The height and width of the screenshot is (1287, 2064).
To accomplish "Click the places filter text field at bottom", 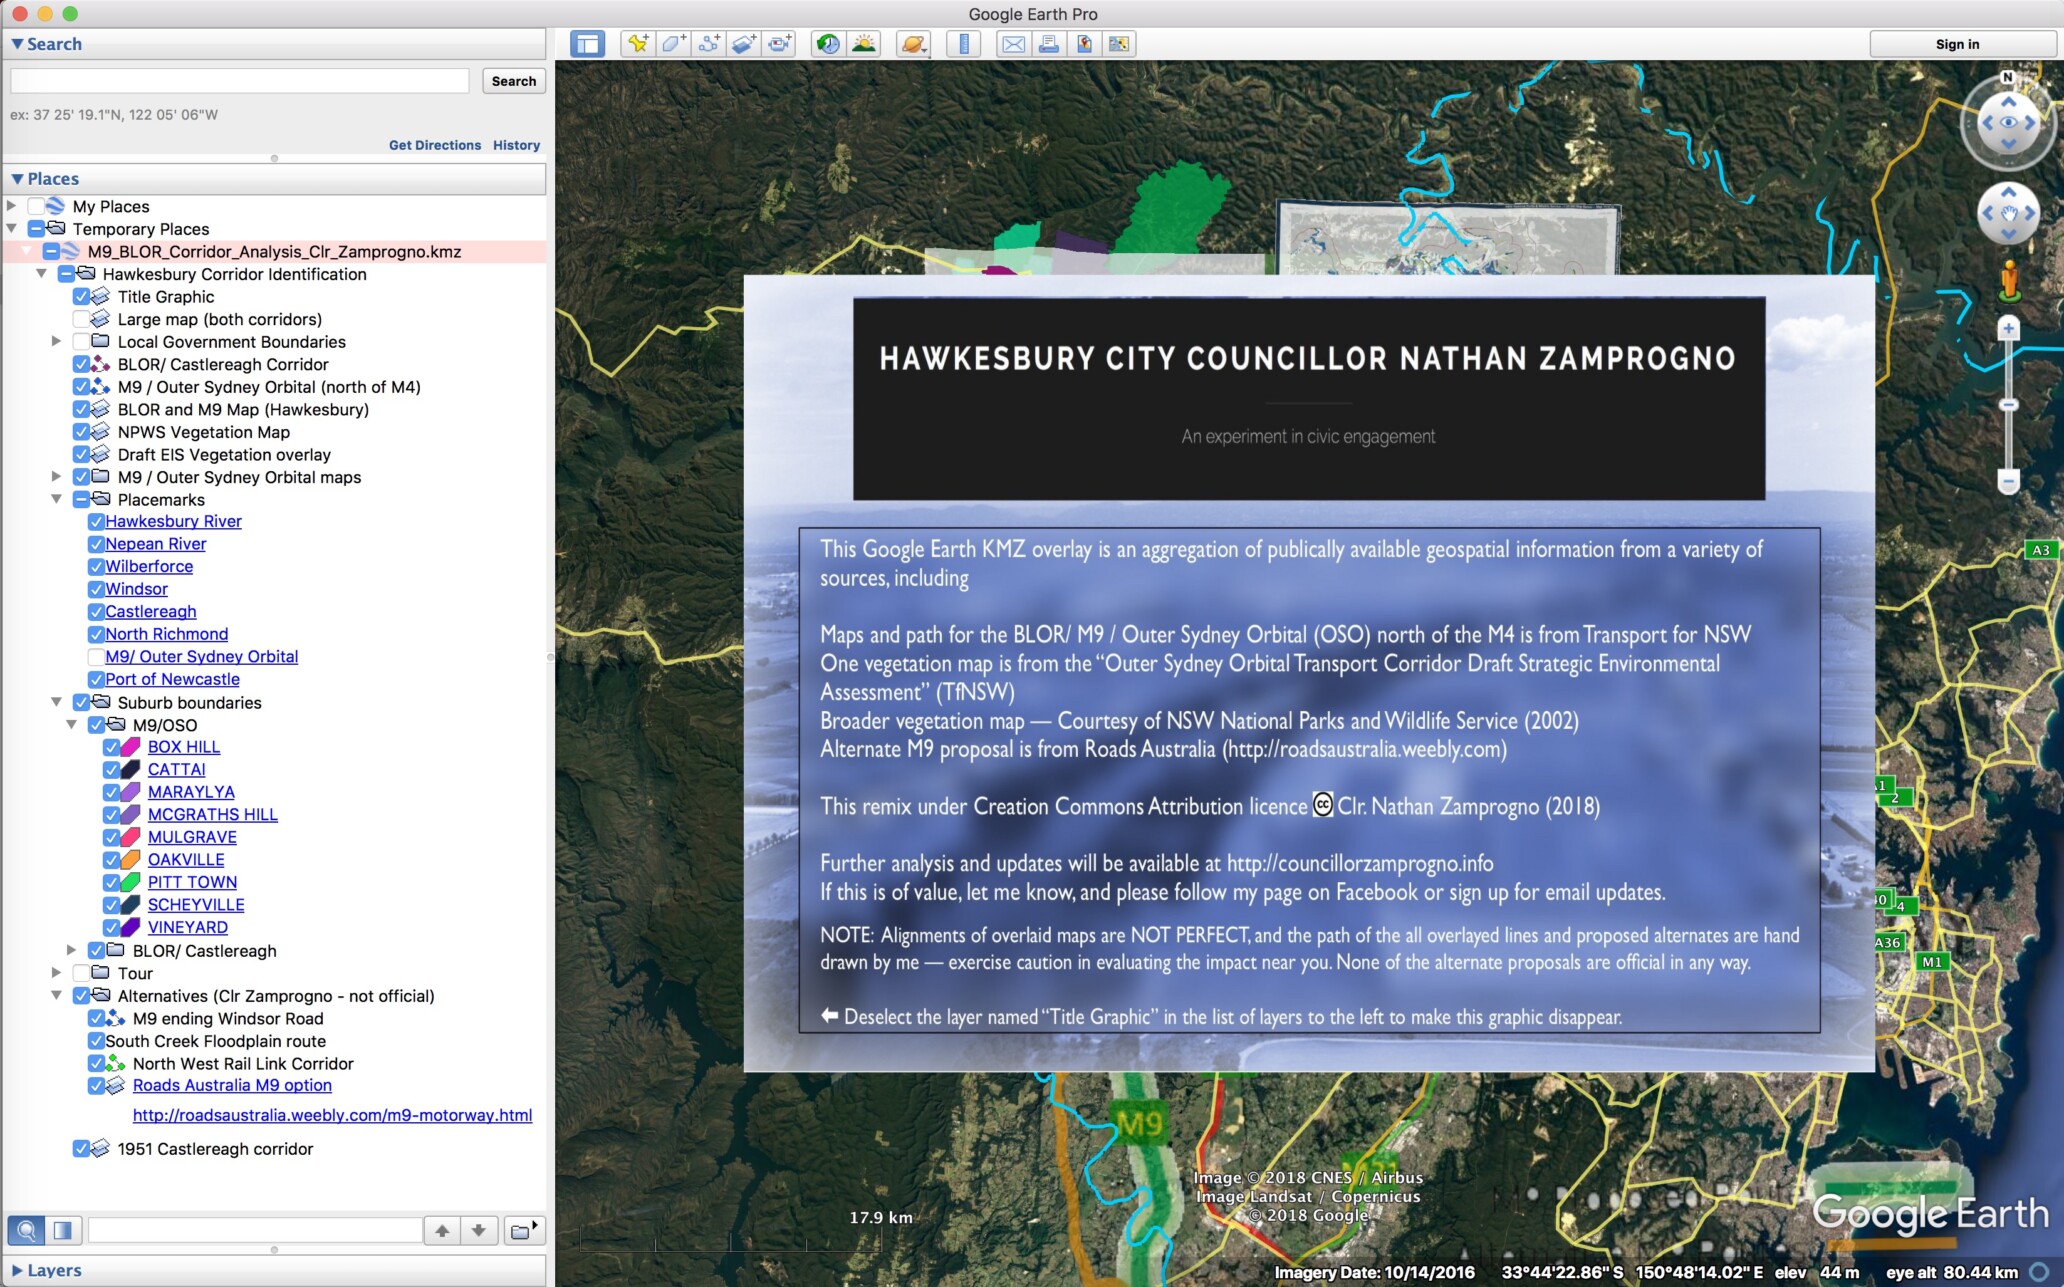I will click(255, 1230).
